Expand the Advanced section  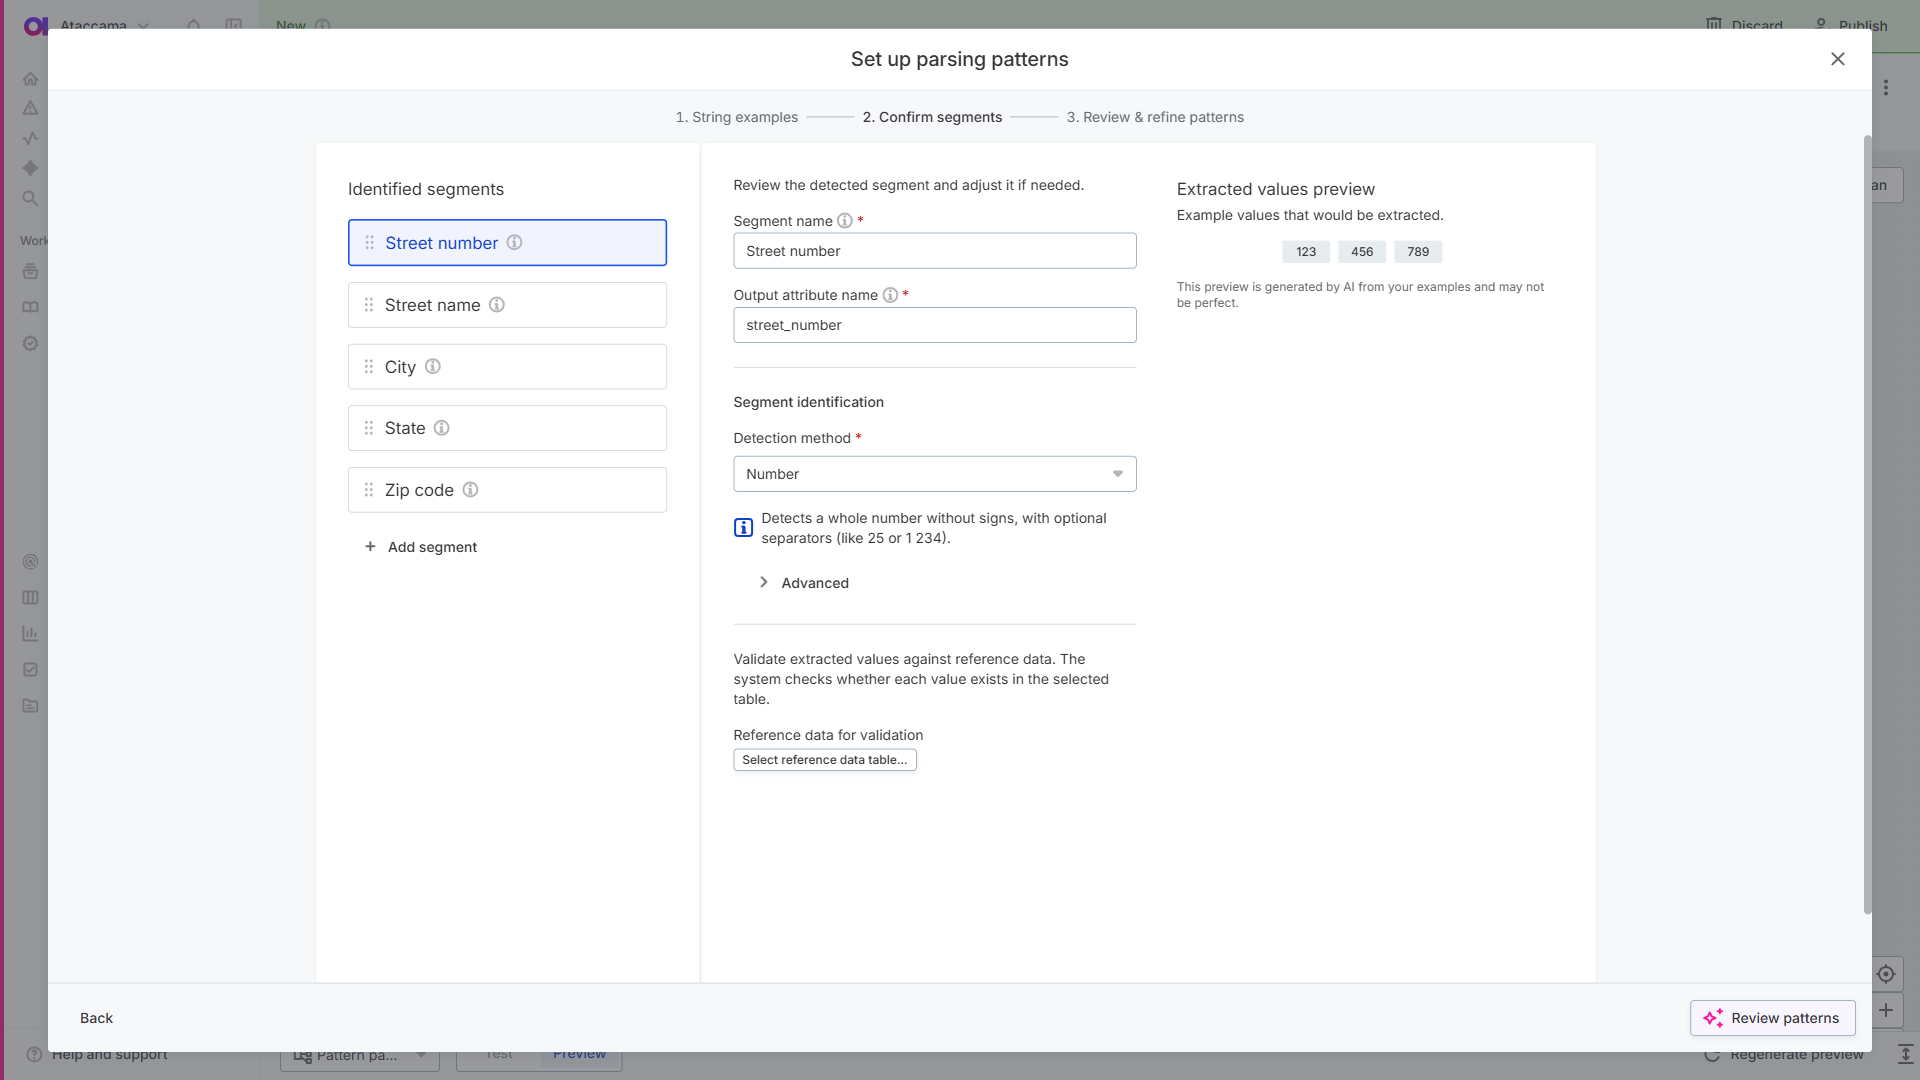click(x=814, y=582)
